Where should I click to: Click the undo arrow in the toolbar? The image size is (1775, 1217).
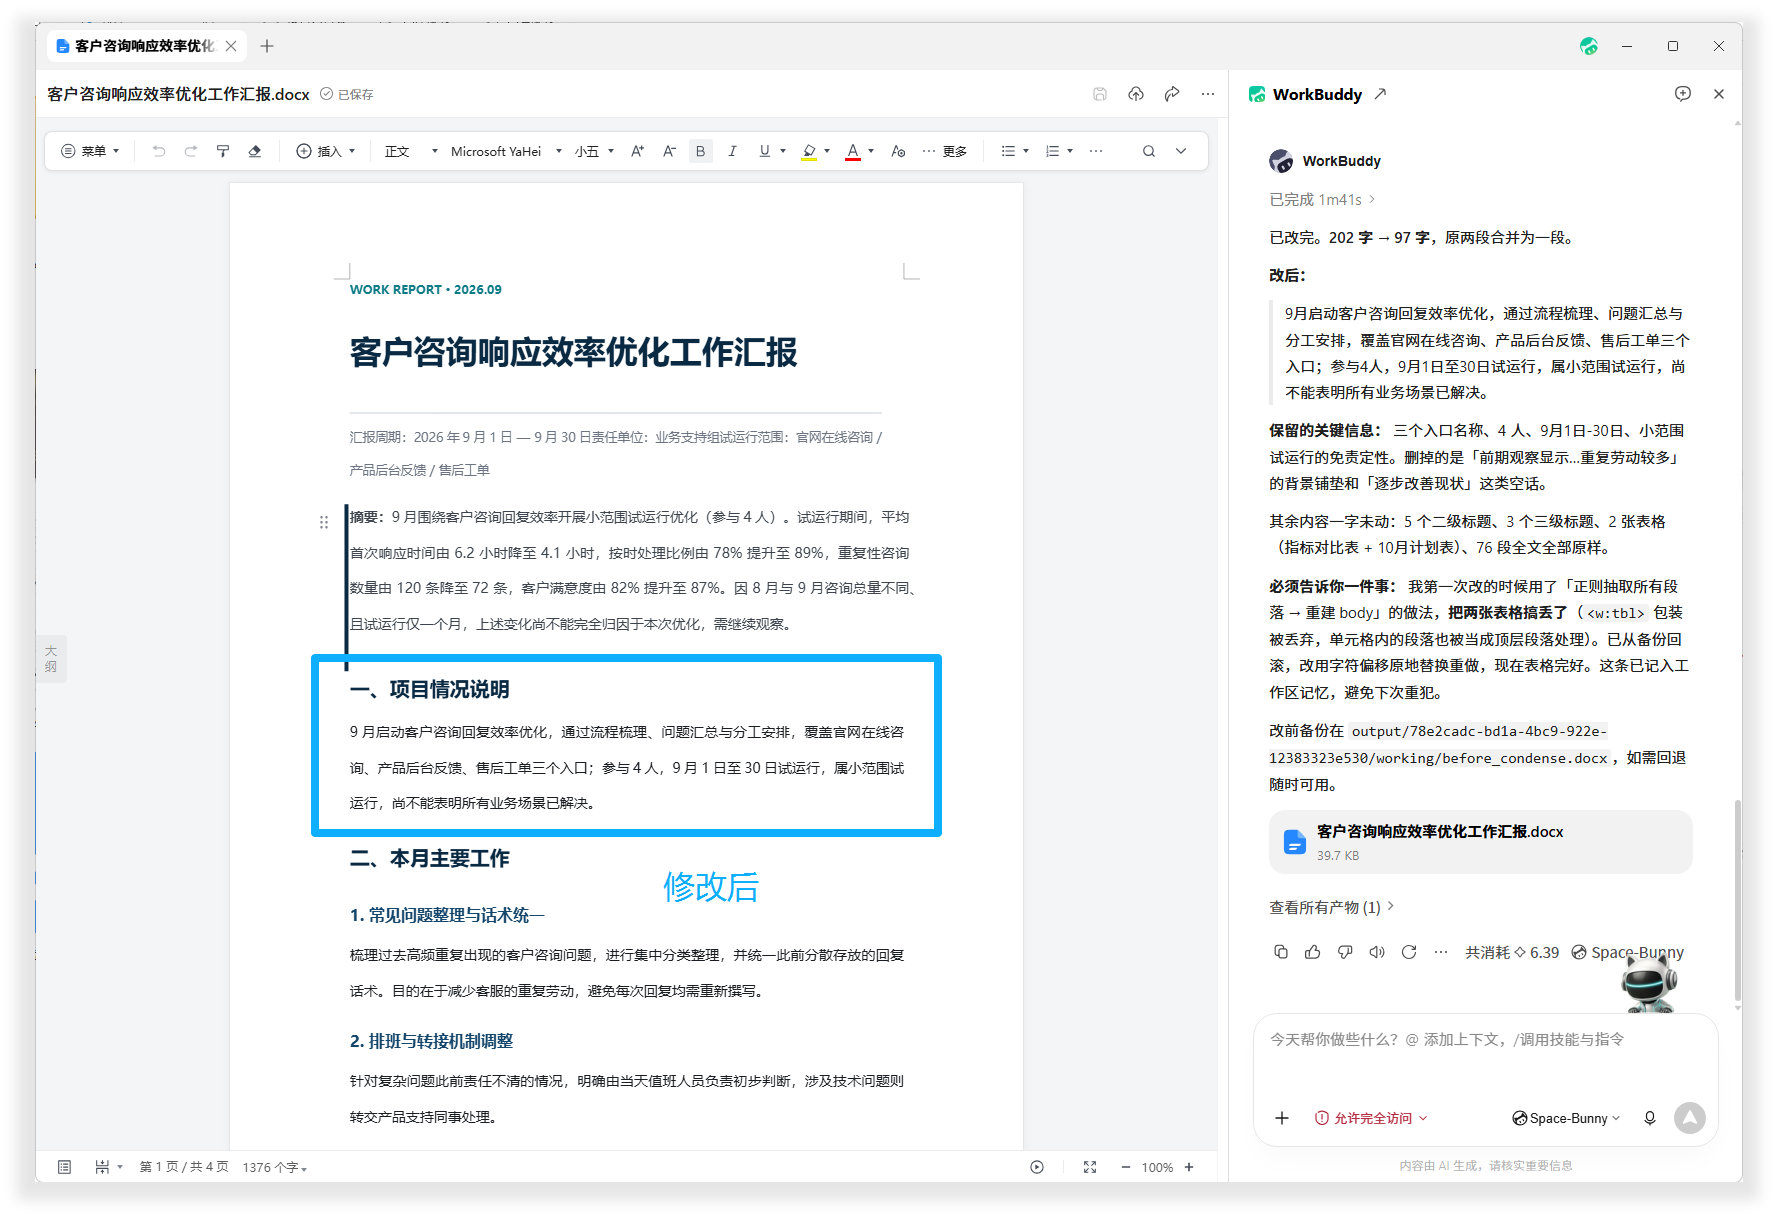pyautogui.click(x=159, y=151)
